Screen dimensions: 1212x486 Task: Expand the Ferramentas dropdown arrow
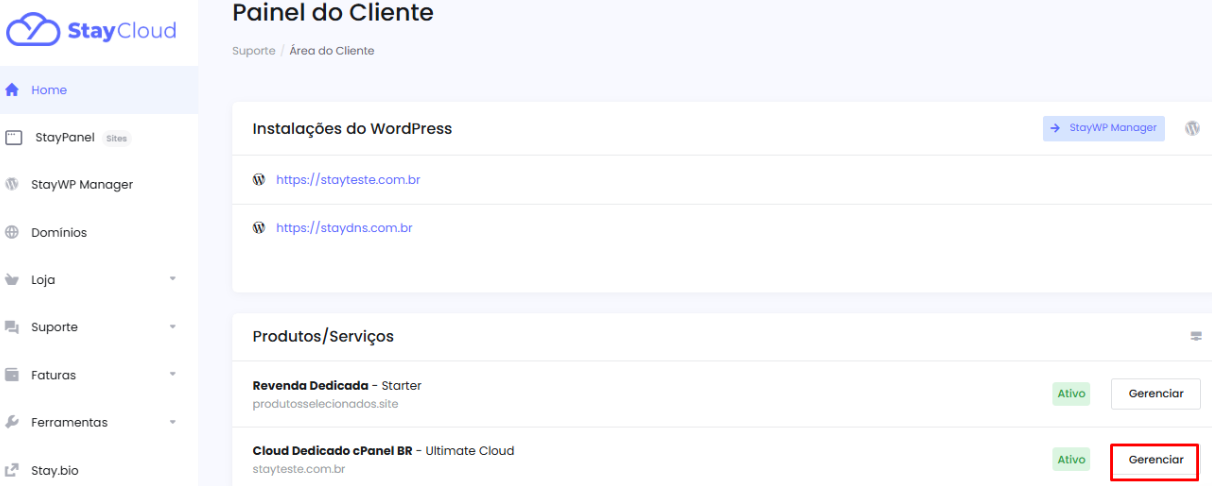pos(172,422)
